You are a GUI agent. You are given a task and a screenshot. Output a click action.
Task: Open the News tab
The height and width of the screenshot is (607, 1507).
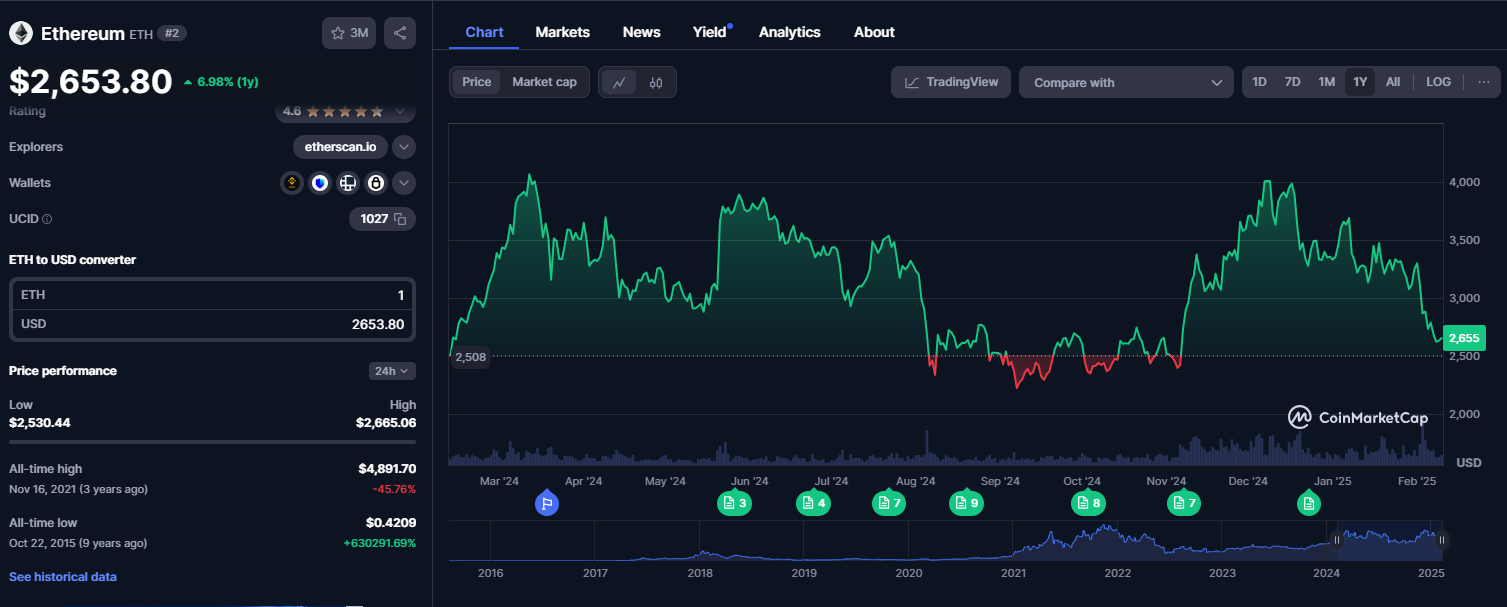pyautogui.click(x=641, y=32)
